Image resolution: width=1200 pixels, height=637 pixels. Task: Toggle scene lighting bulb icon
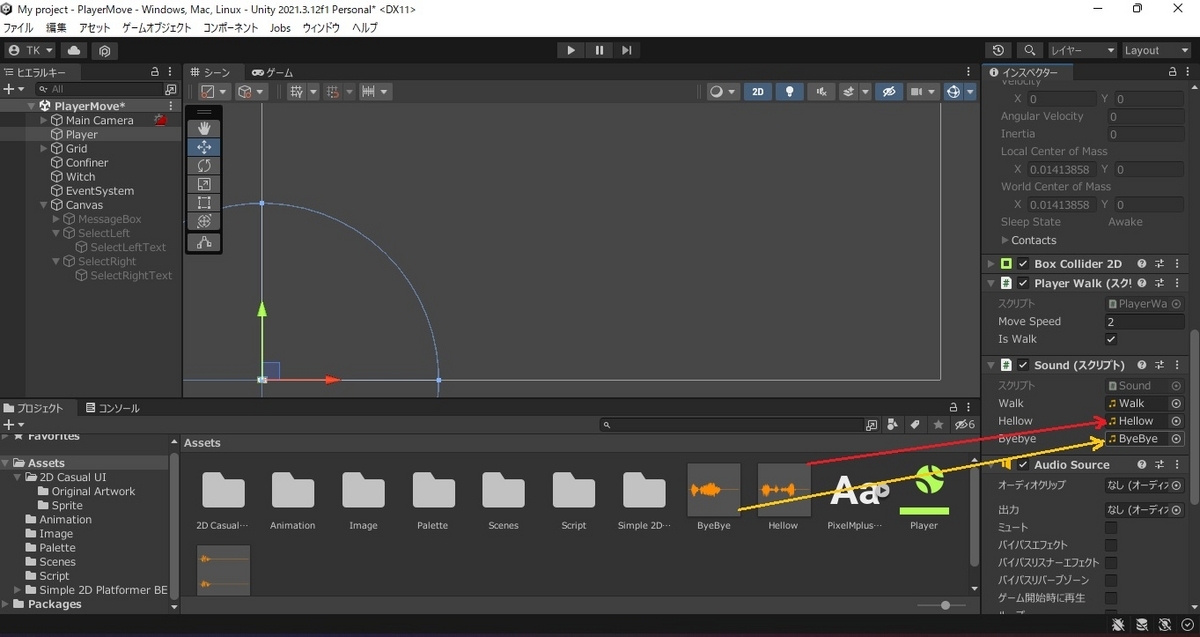pyautogui.click(x=790, y=91)
